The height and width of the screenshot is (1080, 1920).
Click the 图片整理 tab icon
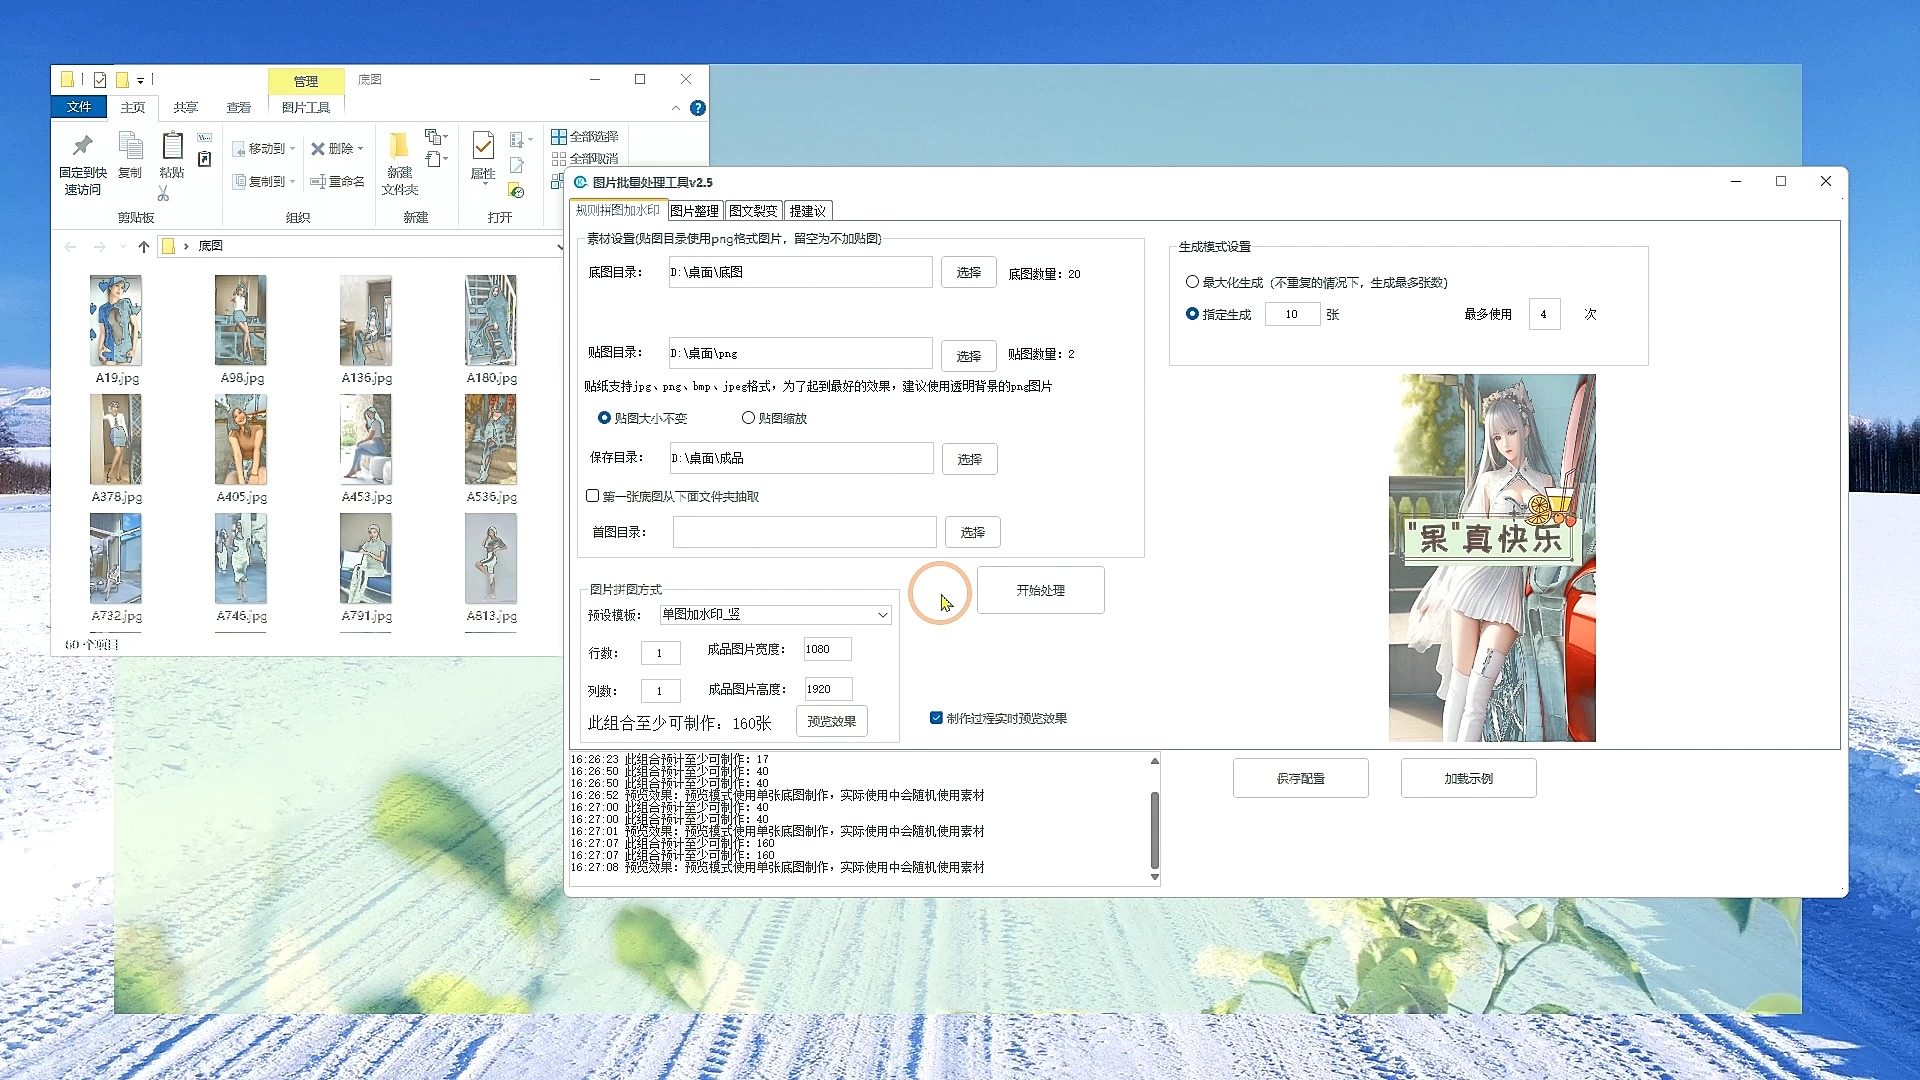pyautogui.click(x=692, y=210)
